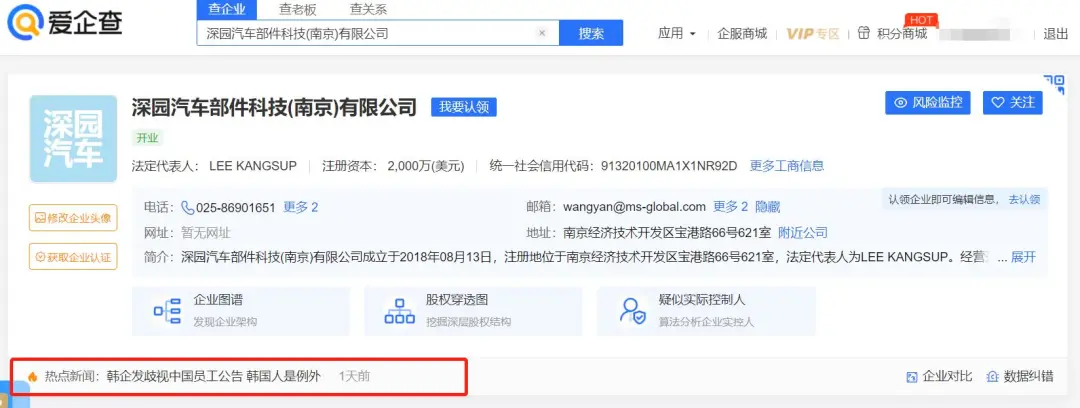The height and width of the screenshot is (408, 1080).
Task: Click the 风险监控 button
Action: pyautogui.click(x=928, y=102)
